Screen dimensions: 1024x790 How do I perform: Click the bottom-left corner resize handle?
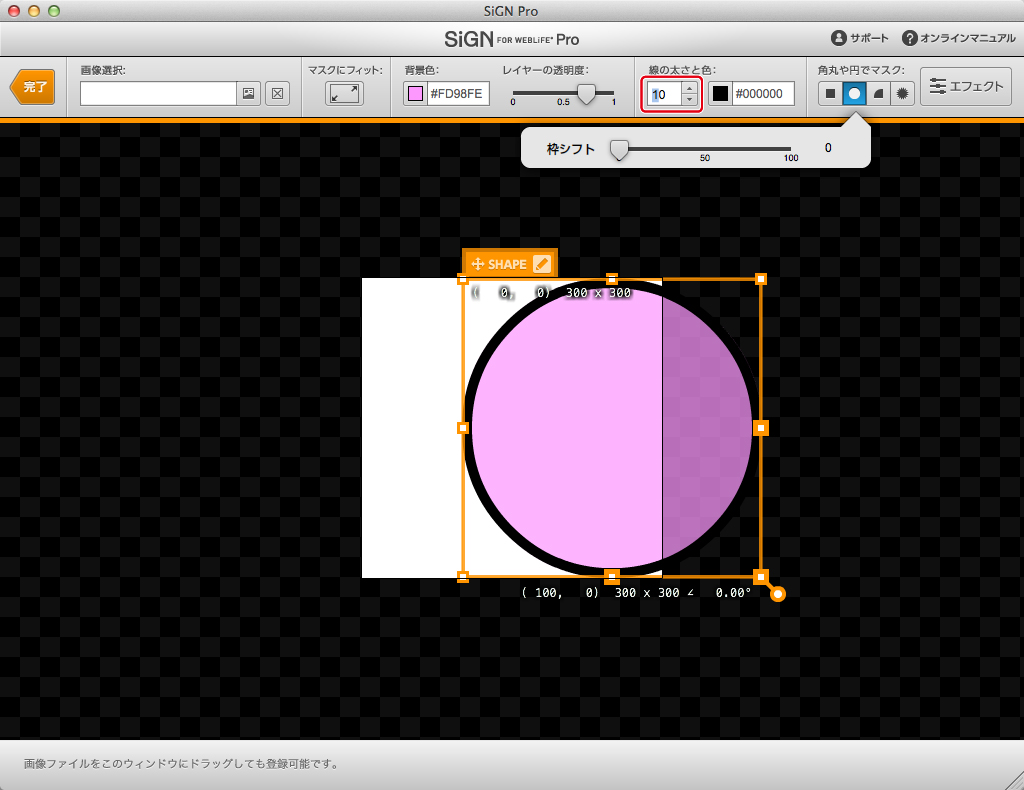click(463, 577)
